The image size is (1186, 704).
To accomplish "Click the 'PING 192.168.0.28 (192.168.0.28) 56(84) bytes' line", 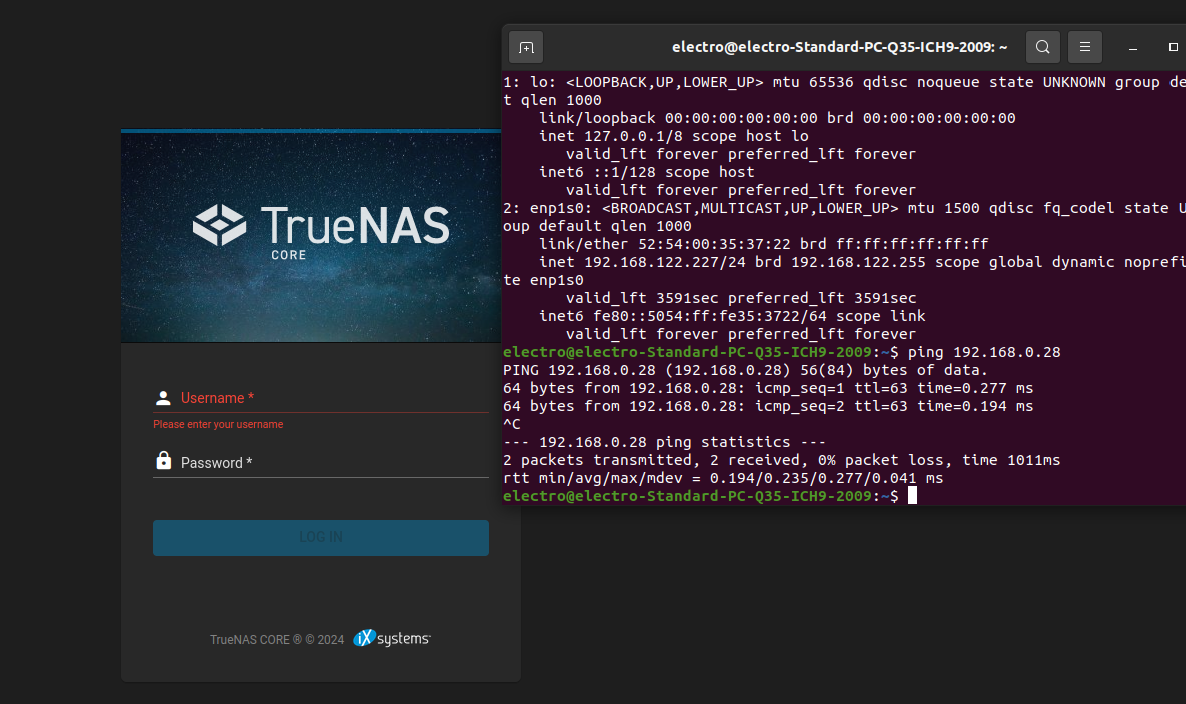I will click(745, 370).
